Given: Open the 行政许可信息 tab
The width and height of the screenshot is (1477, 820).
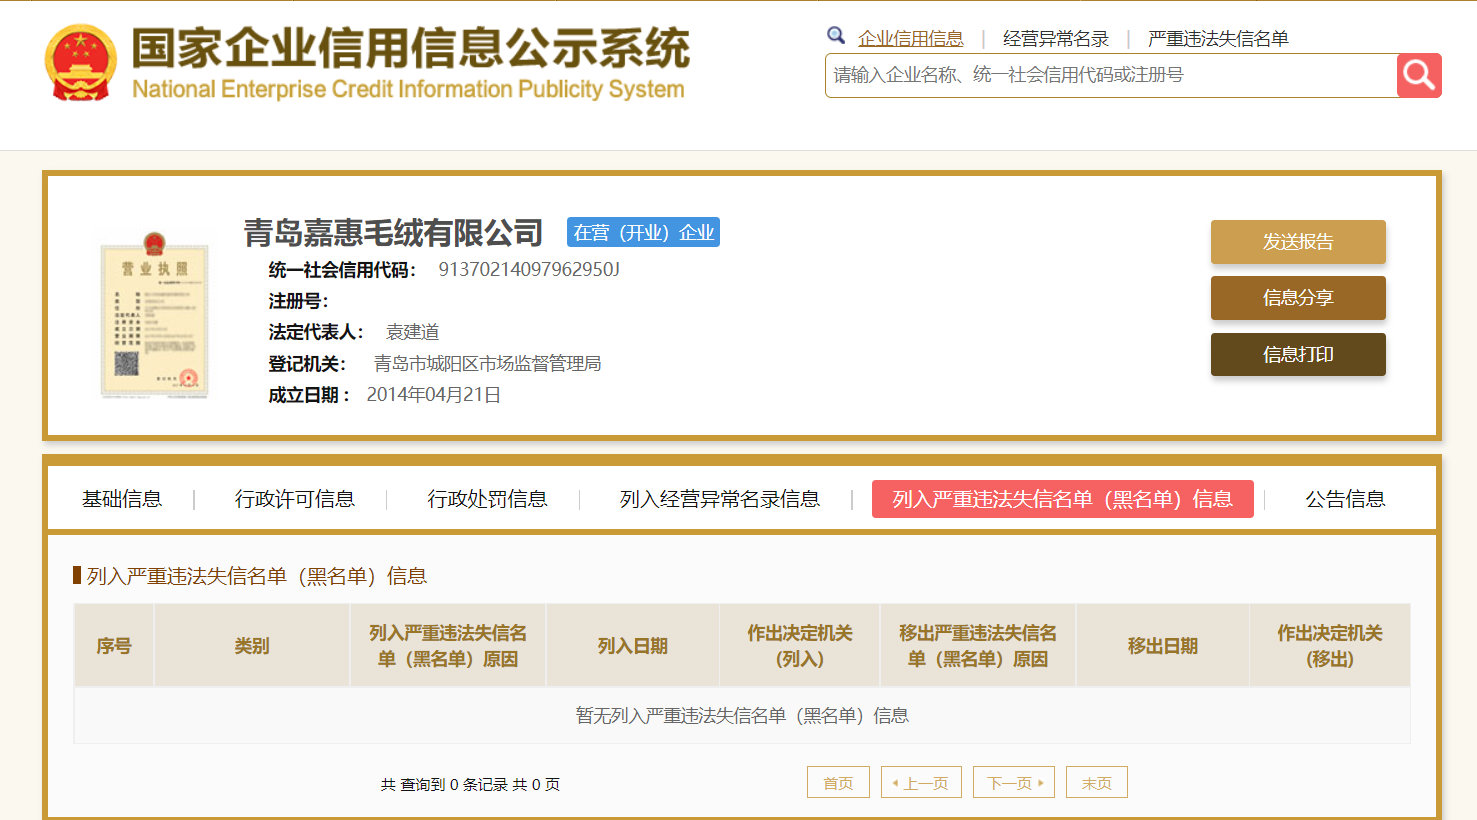Looking at the screenshot, I should pyautogui.click(x=295, y=499).
